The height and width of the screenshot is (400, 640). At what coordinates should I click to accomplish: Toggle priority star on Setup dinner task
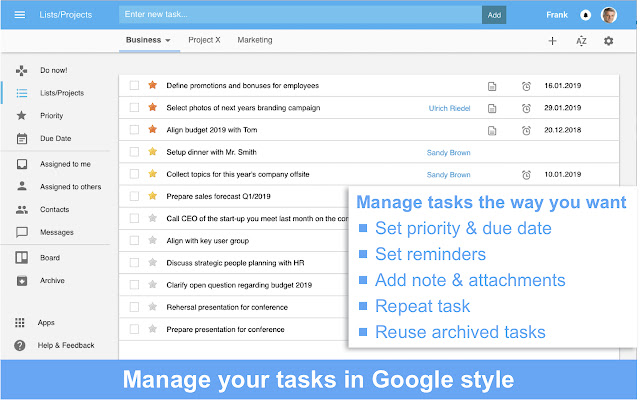click(x=153, y=151)
